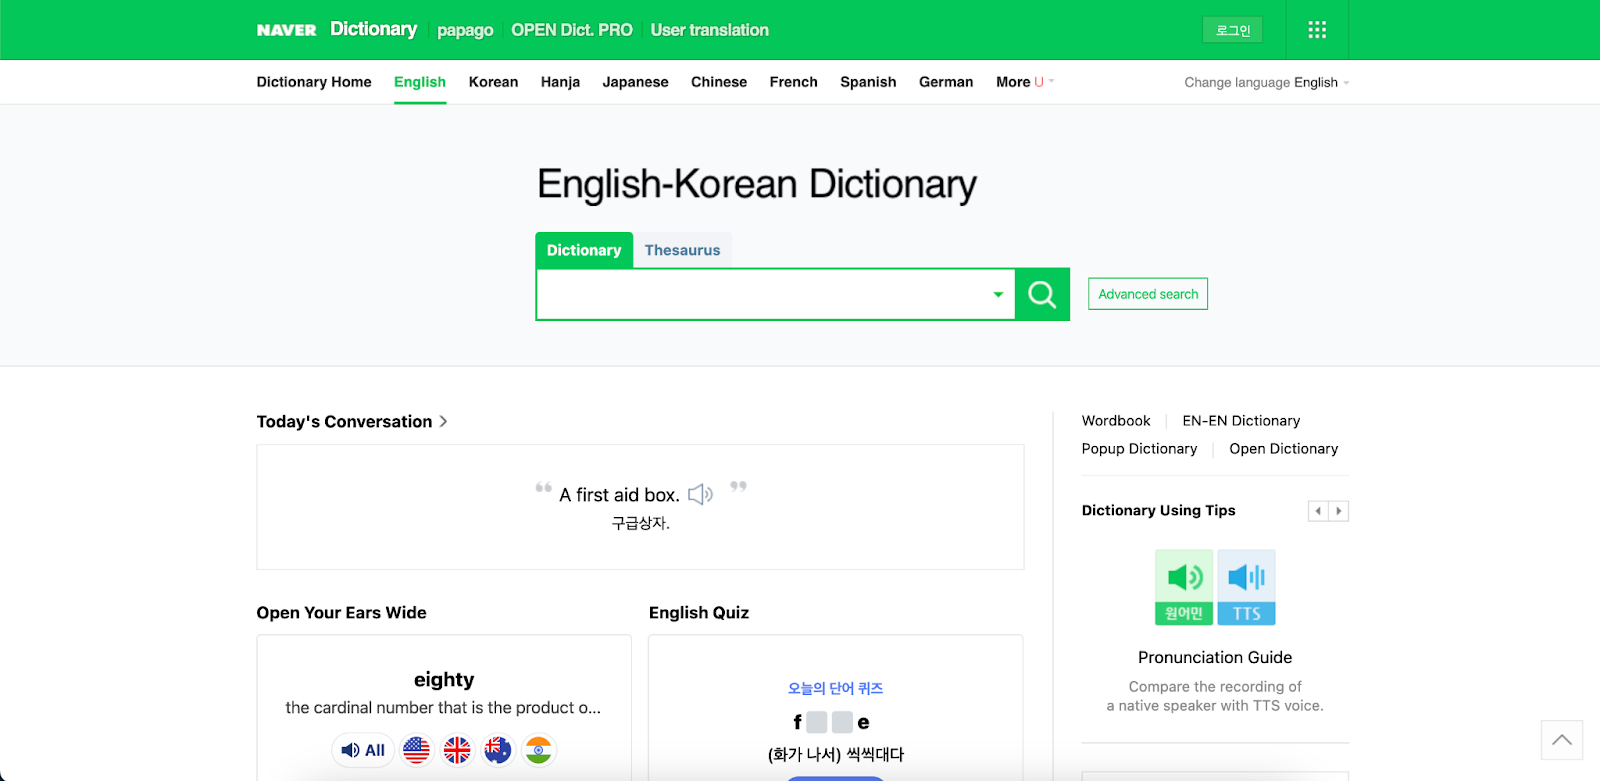
Task: Open the papago link
Action: click(465, 30)
